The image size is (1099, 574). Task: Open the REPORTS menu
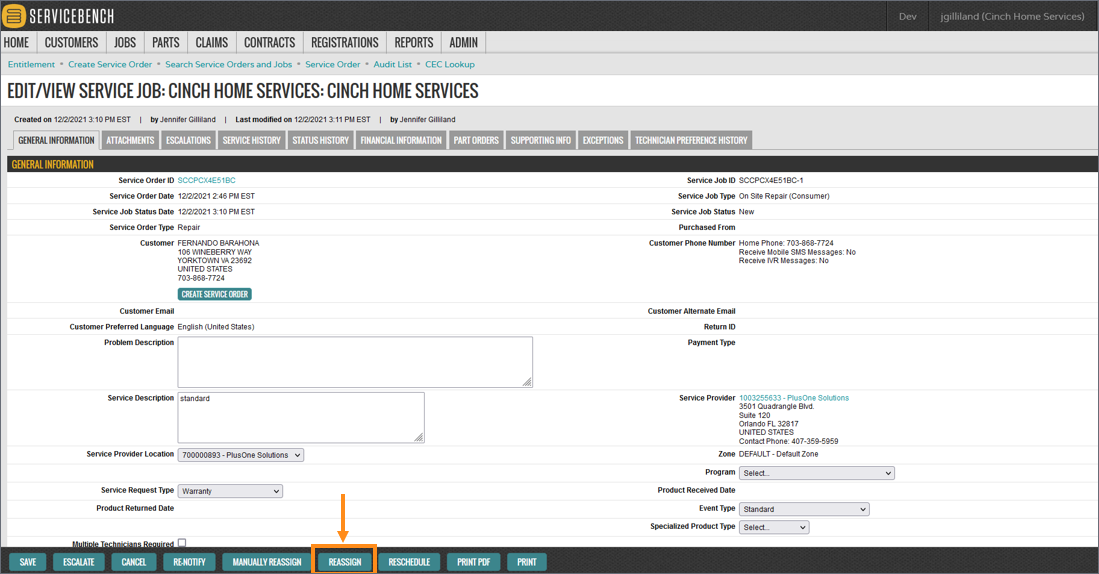[x=414, y=43]
